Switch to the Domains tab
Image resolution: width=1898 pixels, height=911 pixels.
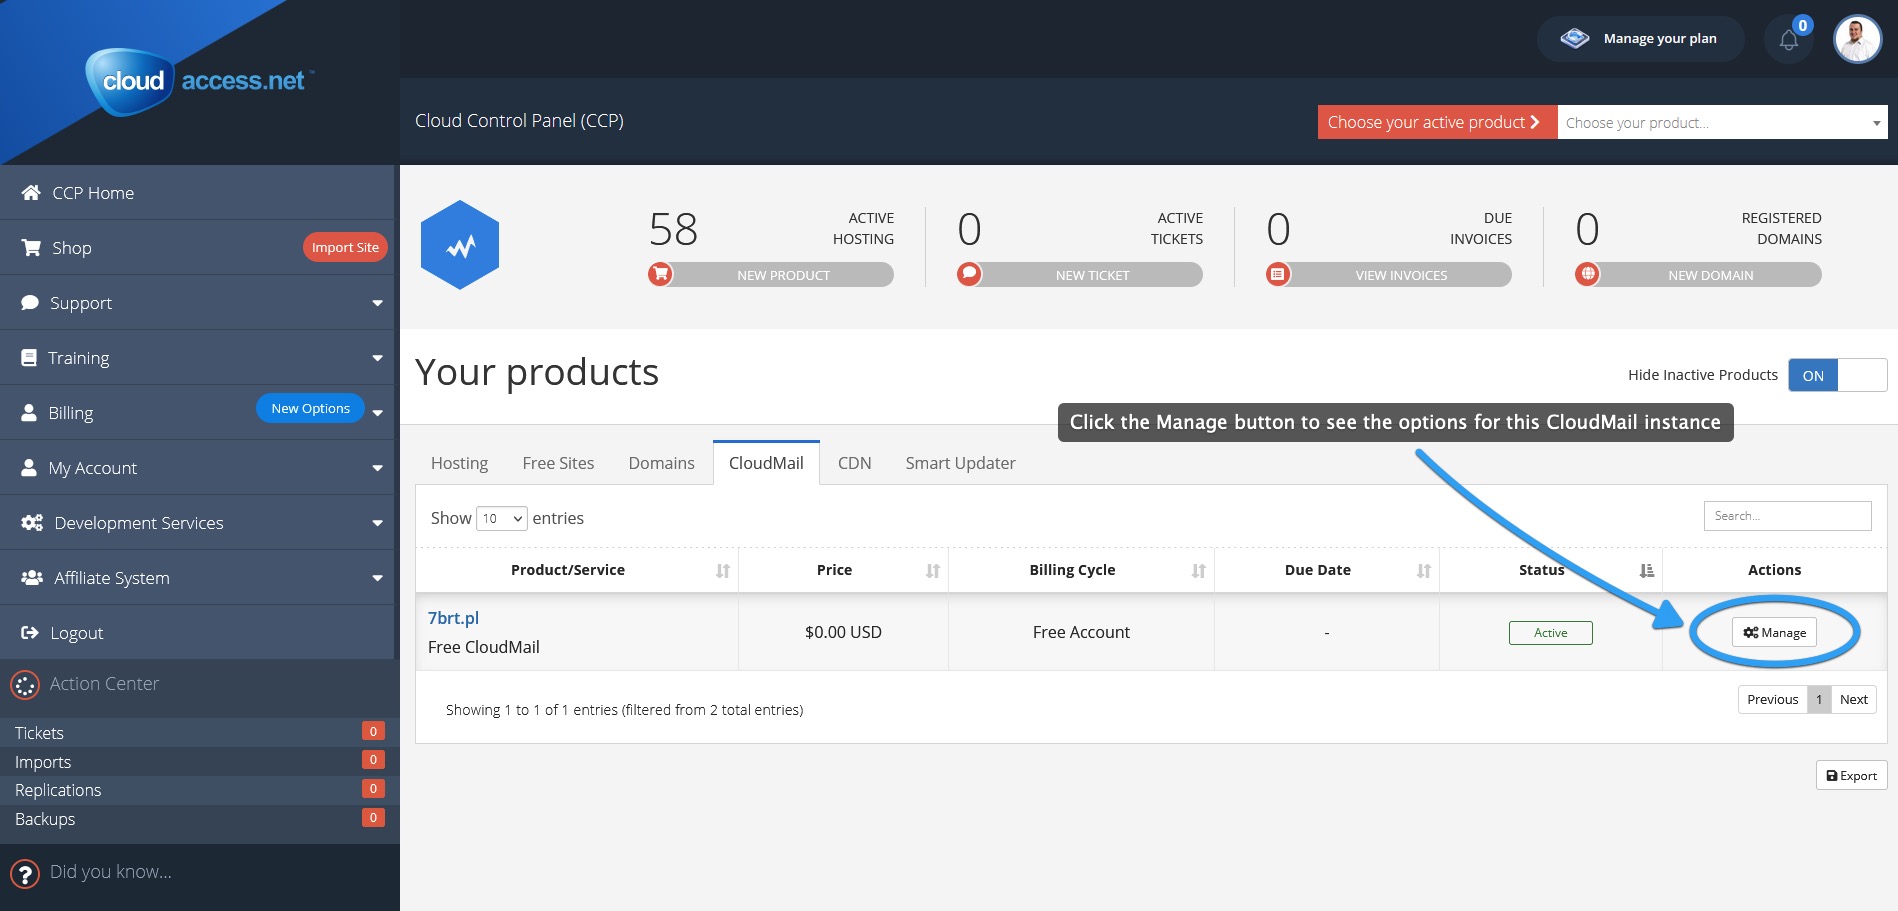tap(661, 463)
